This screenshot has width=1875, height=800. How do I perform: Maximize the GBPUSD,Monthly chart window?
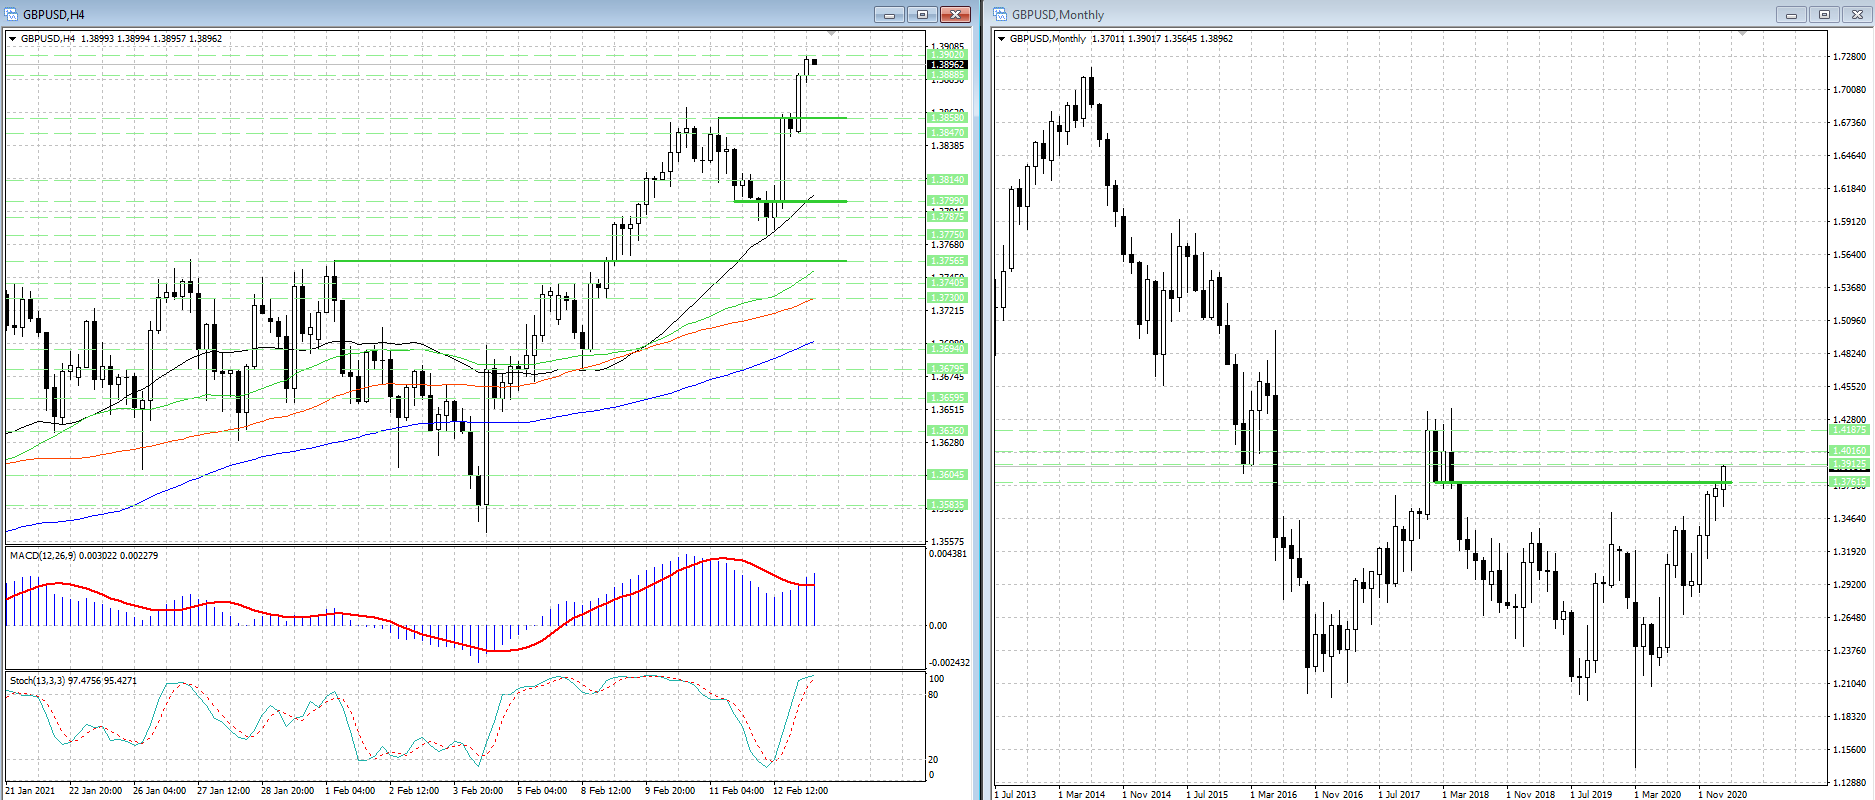point(1824,14)
